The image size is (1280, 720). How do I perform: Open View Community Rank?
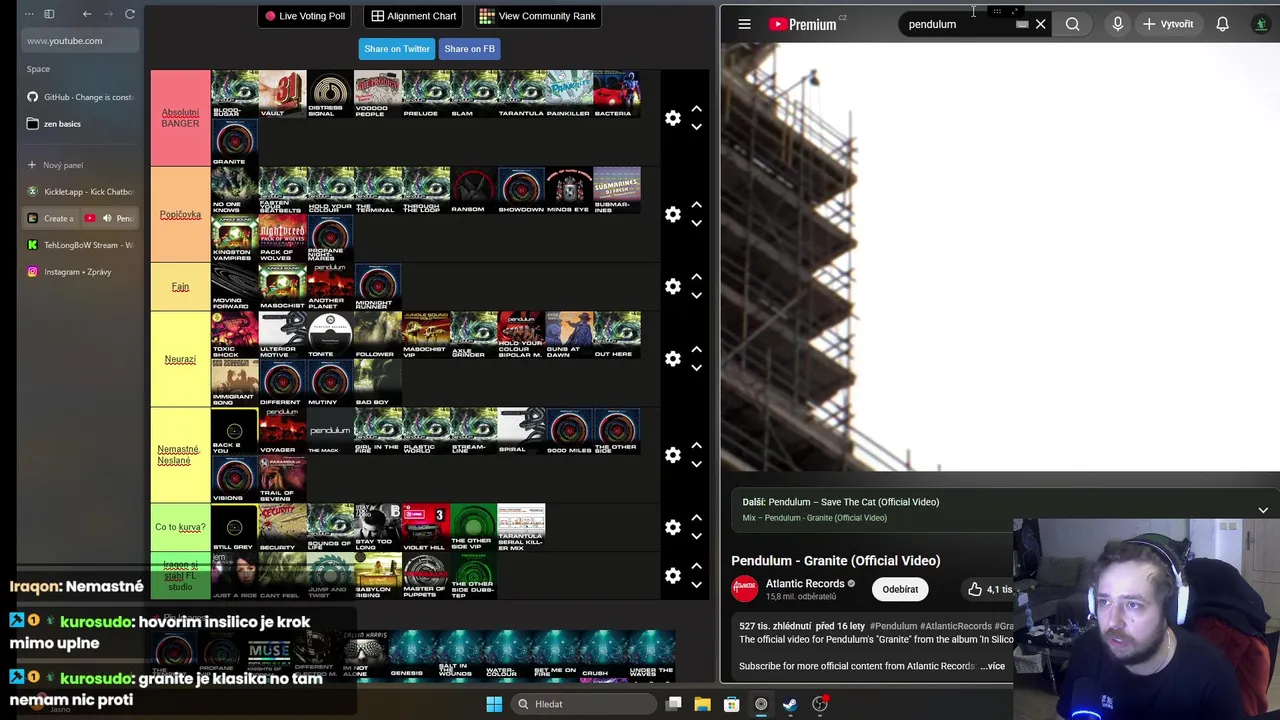pos(537,16)
